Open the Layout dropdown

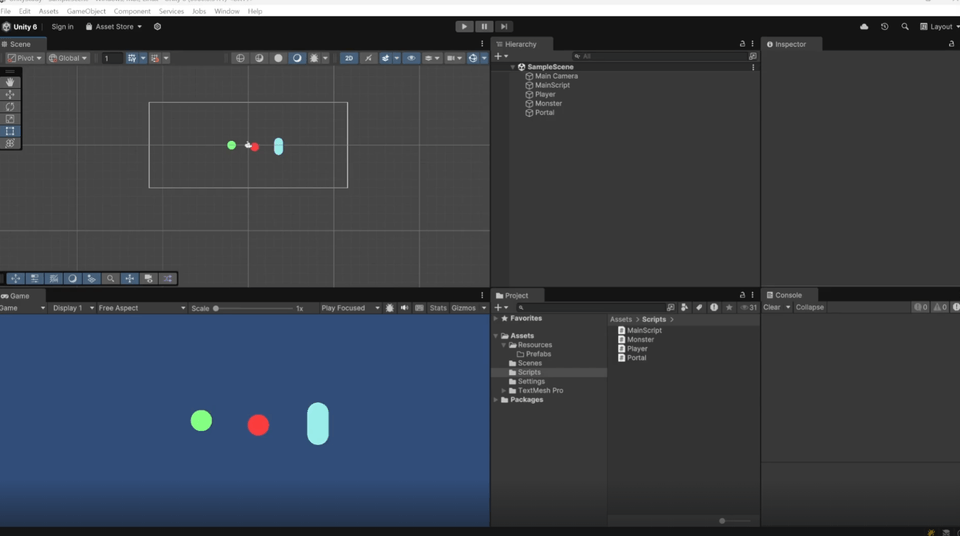point(940,26)
